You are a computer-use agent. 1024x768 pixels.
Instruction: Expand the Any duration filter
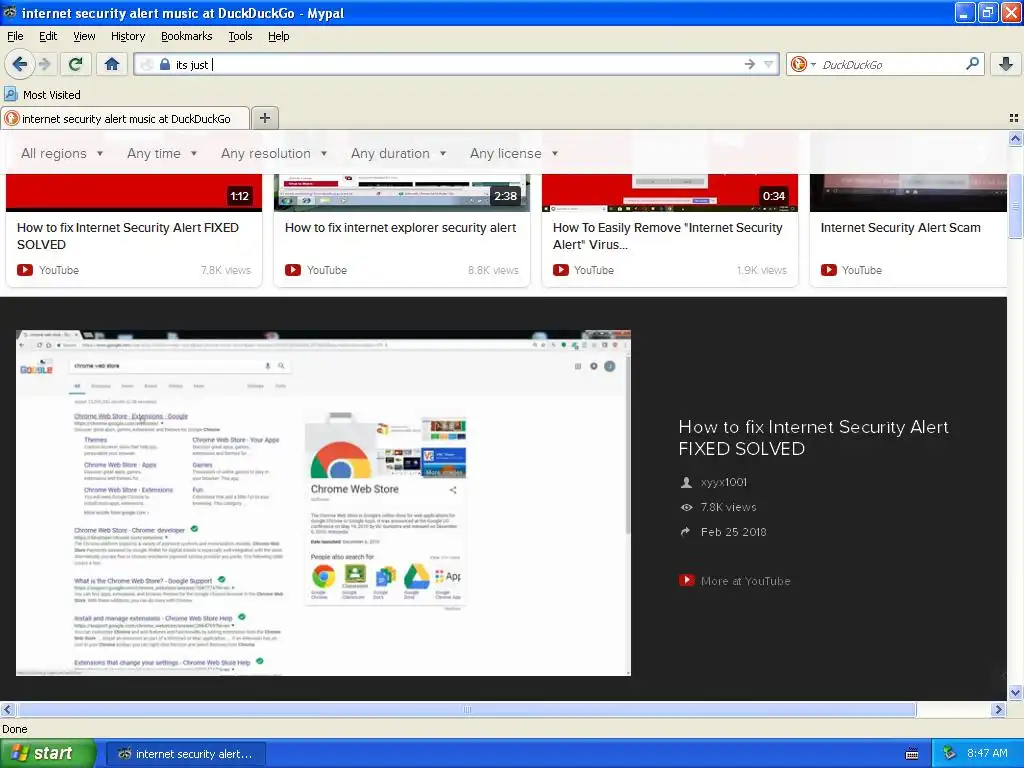coord(398,153)
